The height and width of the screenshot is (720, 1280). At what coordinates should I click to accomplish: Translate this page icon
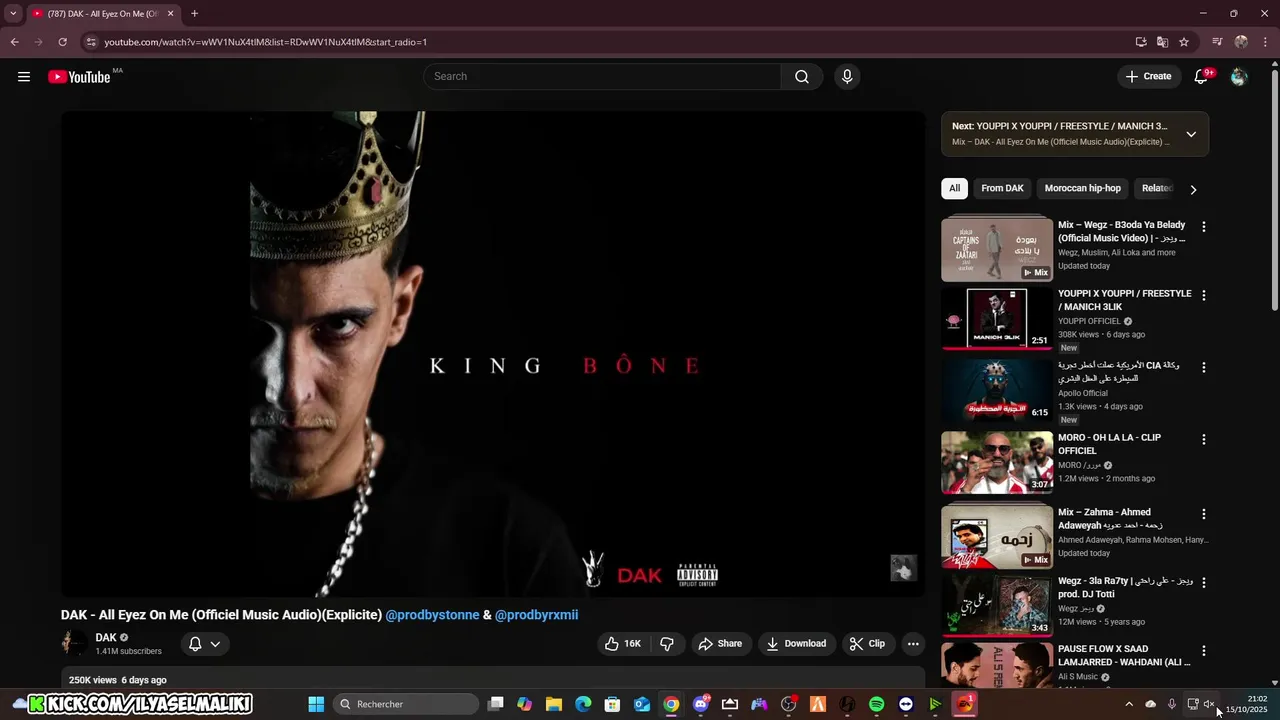pyautogui.click(x=1162, y=42)
